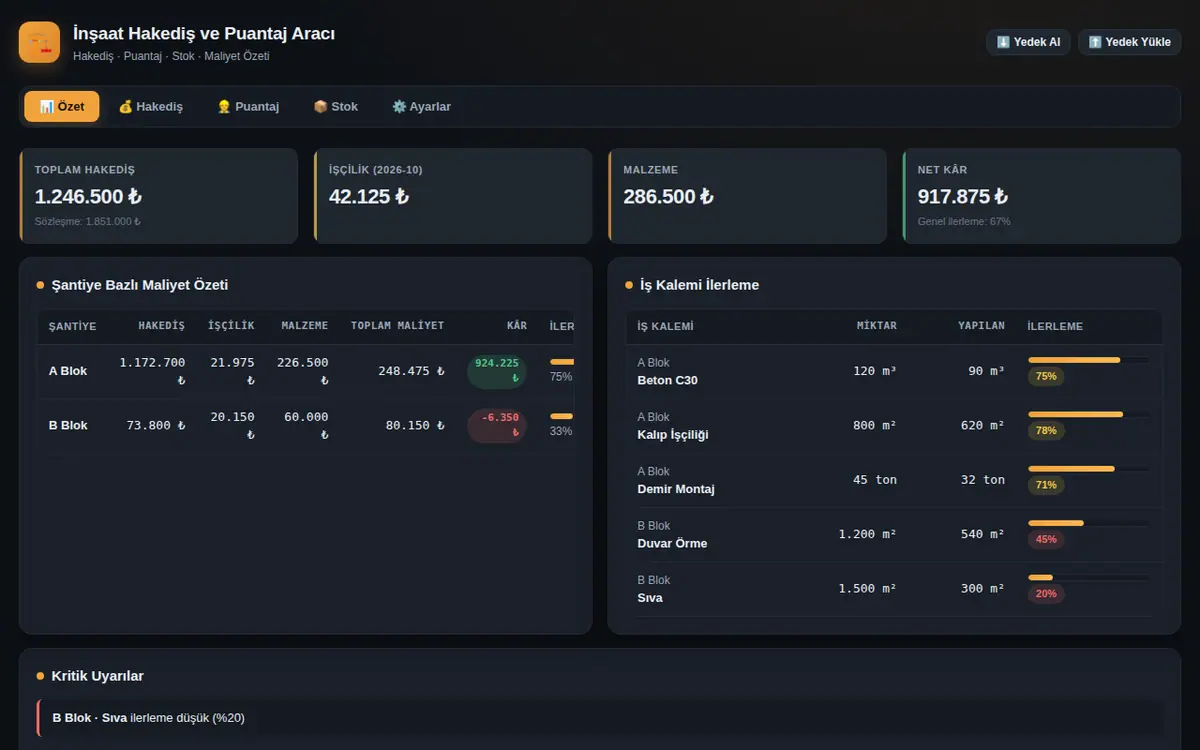The width and height of the screenshot is (1200, 750).
Task: Click the Duvar Örme progress bar
Action: pyautogui.click(x=1088, y=523)
